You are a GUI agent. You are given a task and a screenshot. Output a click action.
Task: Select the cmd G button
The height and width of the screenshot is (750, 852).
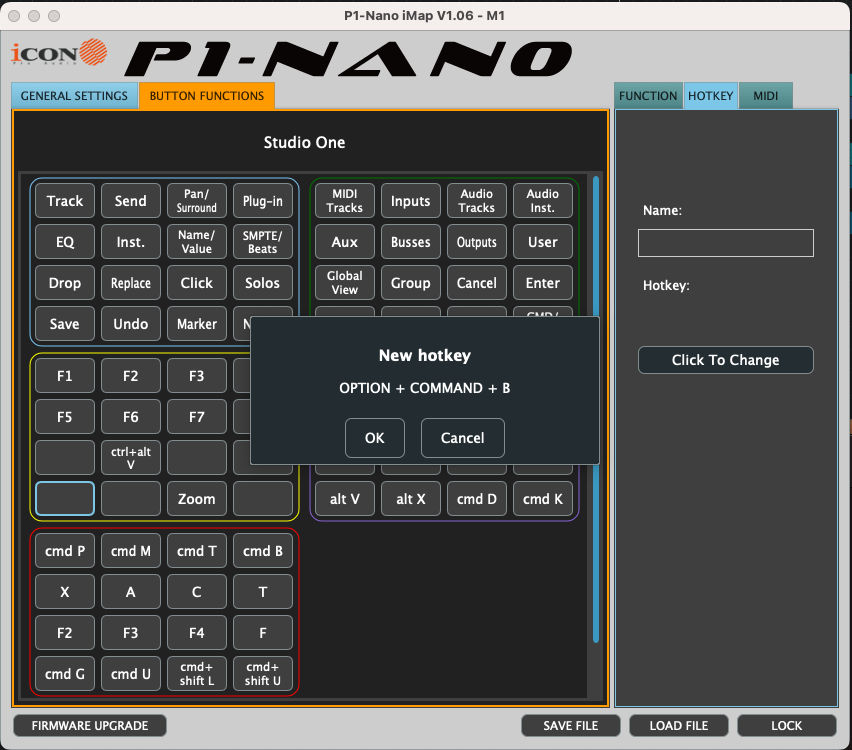65,674
